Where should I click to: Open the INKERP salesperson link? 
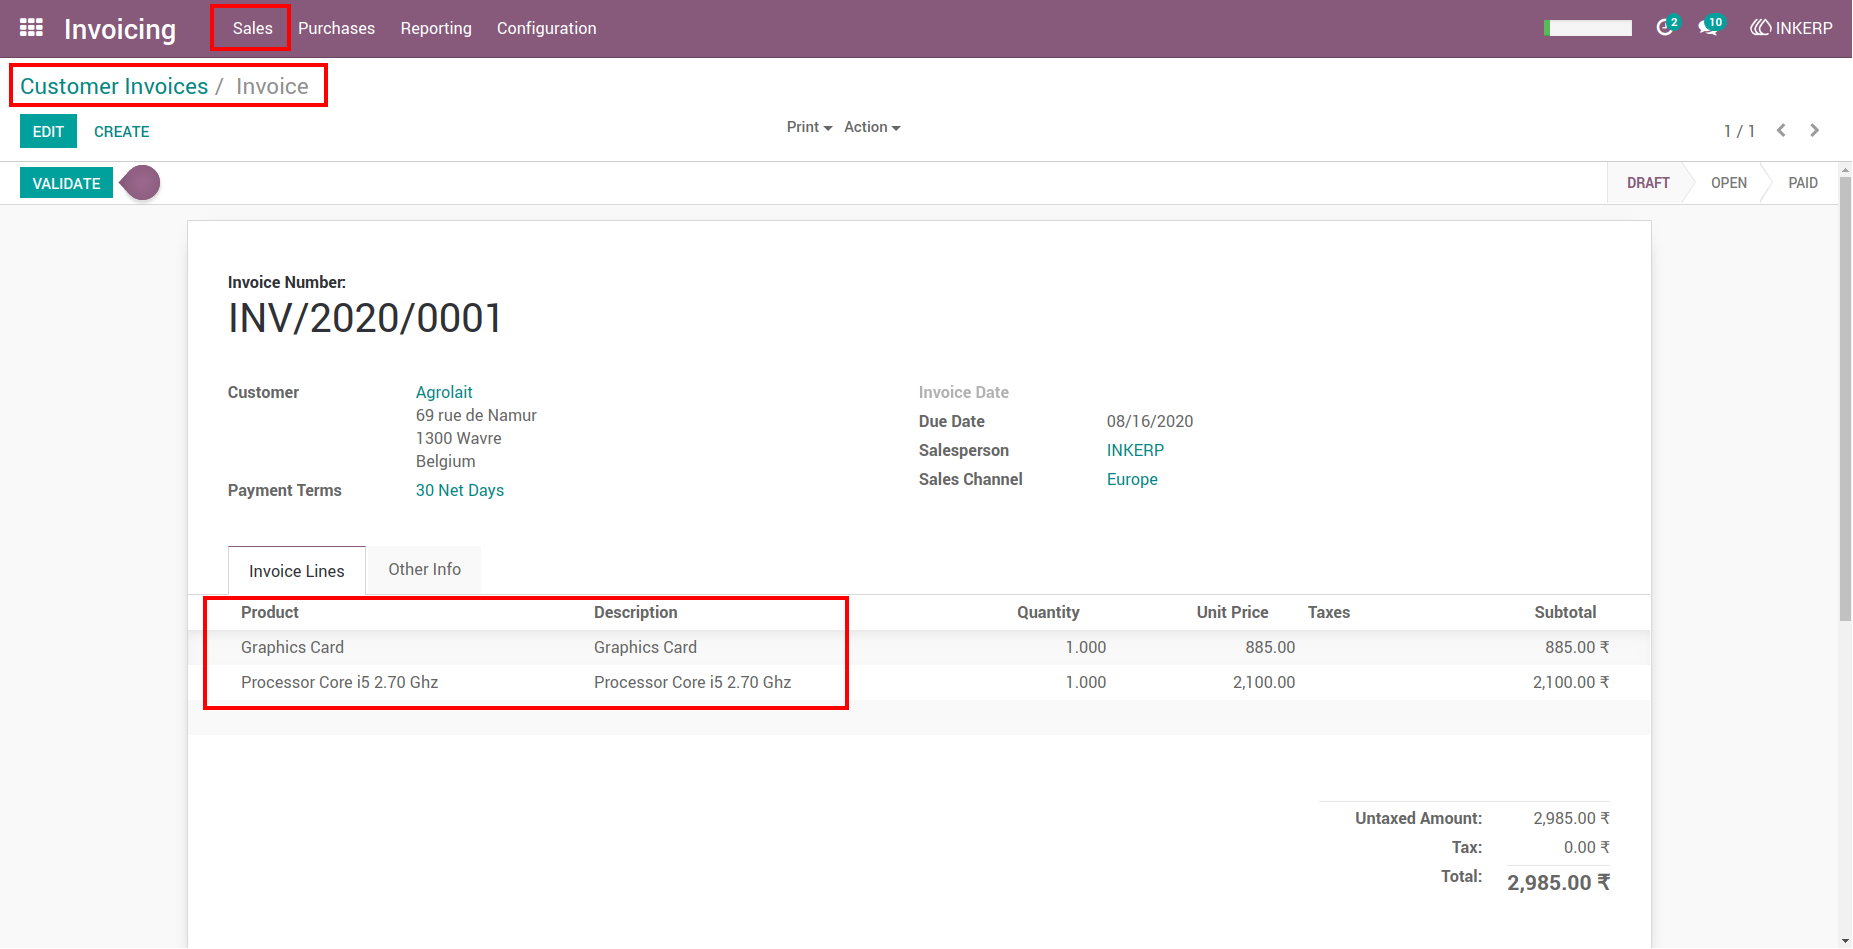tap(1135, 450)
